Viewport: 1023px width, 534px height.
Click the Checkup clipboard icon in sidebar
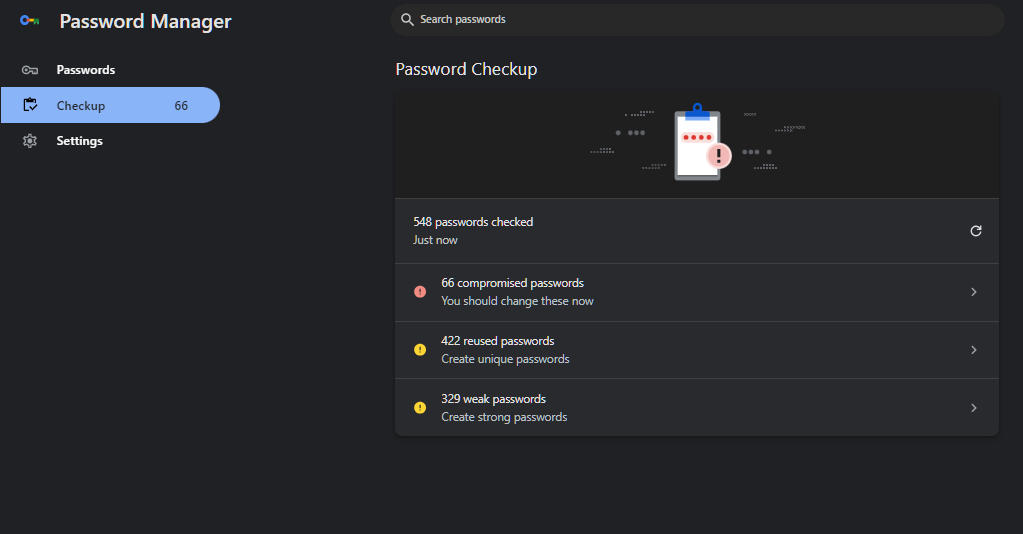pos(30,105)
